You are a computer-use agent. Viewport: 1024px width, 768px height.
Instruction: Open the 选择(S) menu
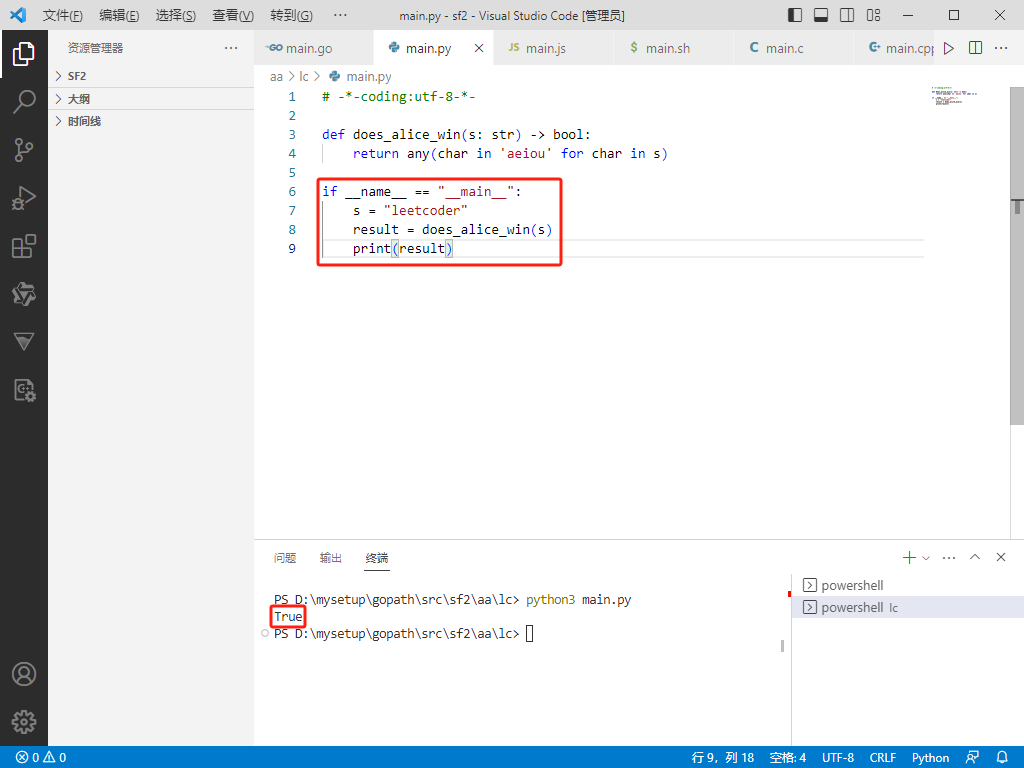point(175,15)
